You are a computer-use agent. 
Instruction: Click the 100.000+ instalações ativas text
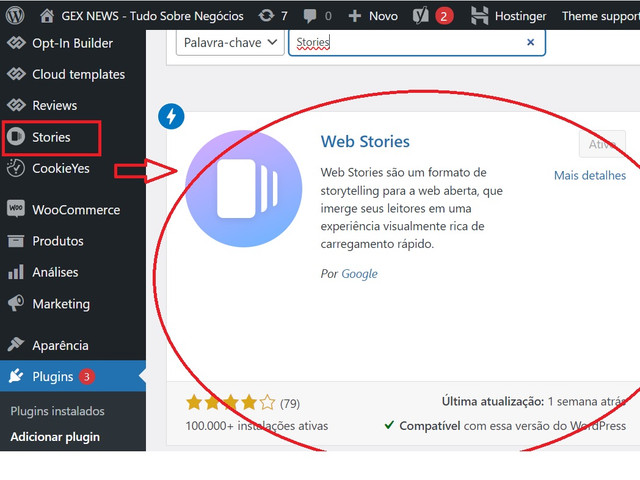pos(257,426)
